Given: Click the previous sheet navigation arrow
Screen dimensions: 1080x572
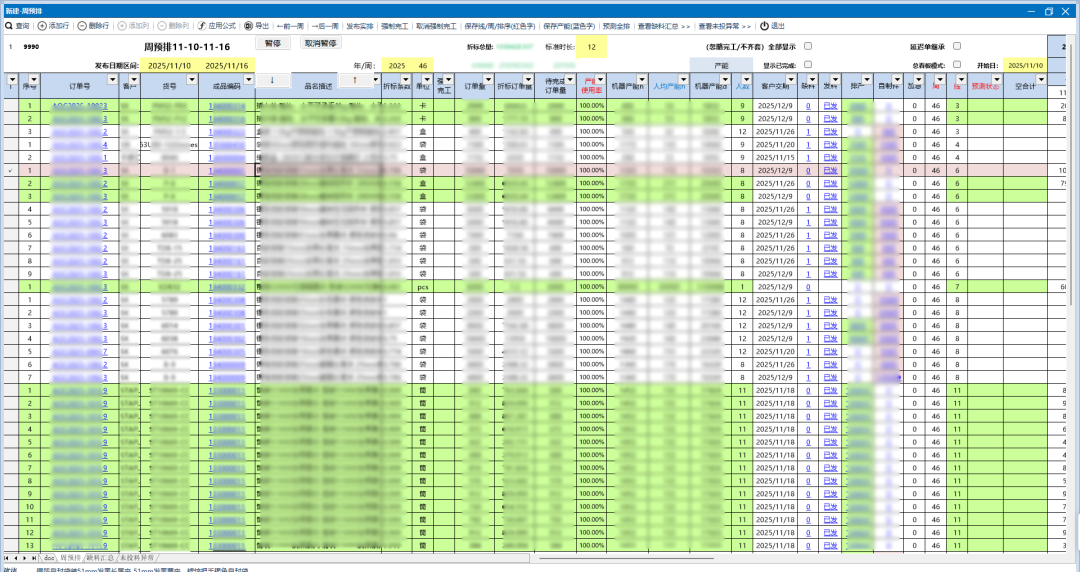Looking at the screenshot, I should tap(16, 558).
